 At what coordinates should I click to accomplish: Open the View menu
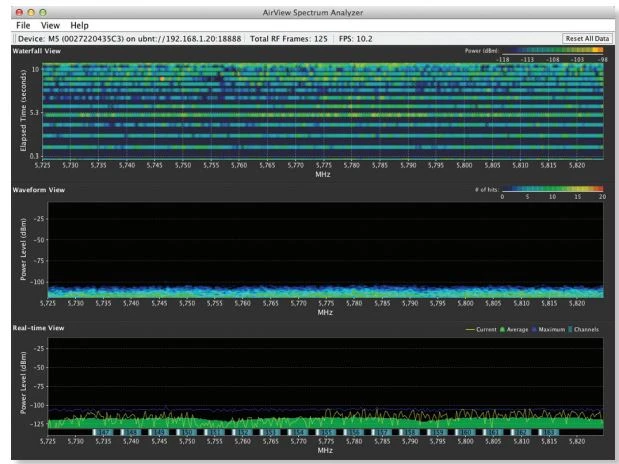click(52, 23)
